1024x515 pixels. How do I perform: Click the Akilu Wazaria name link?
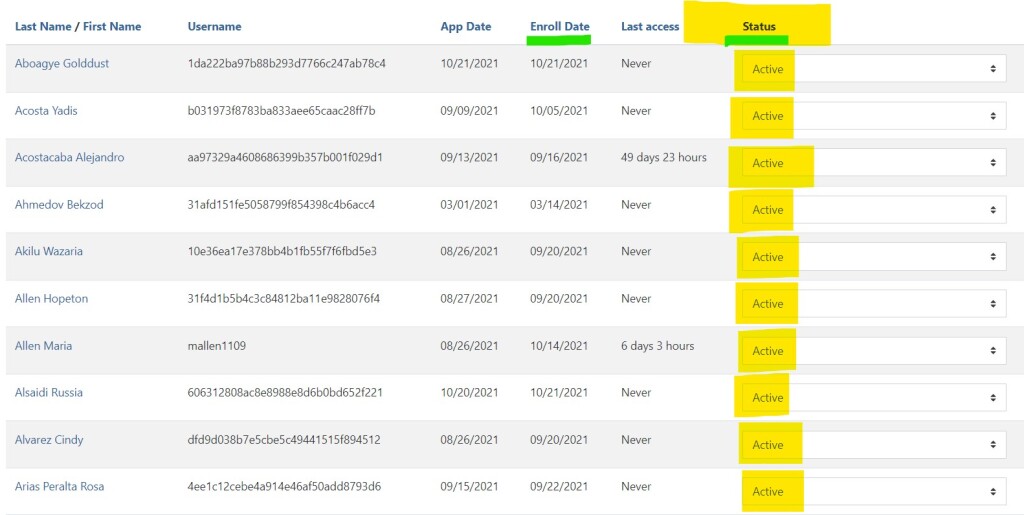click(x=49, y=252)
